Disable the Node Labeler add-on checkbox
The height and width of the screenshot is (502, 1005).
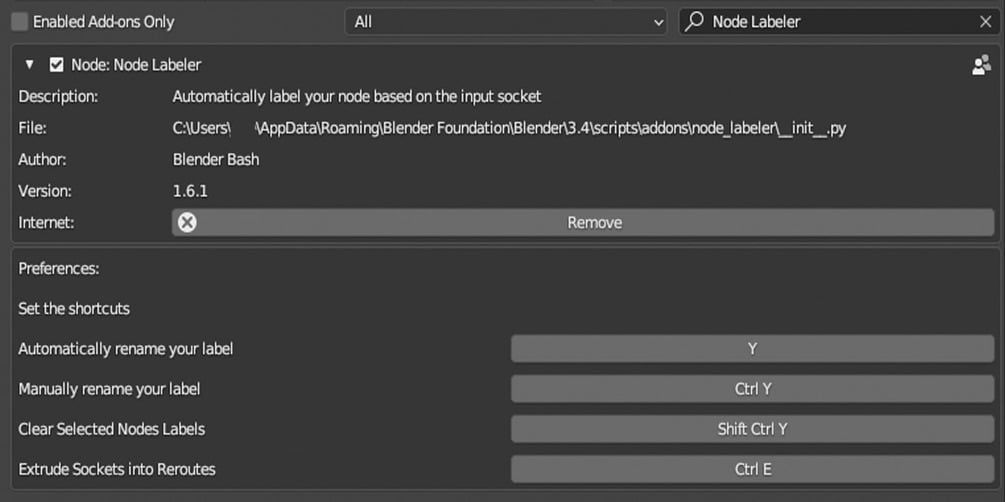(x=57, y=65)
